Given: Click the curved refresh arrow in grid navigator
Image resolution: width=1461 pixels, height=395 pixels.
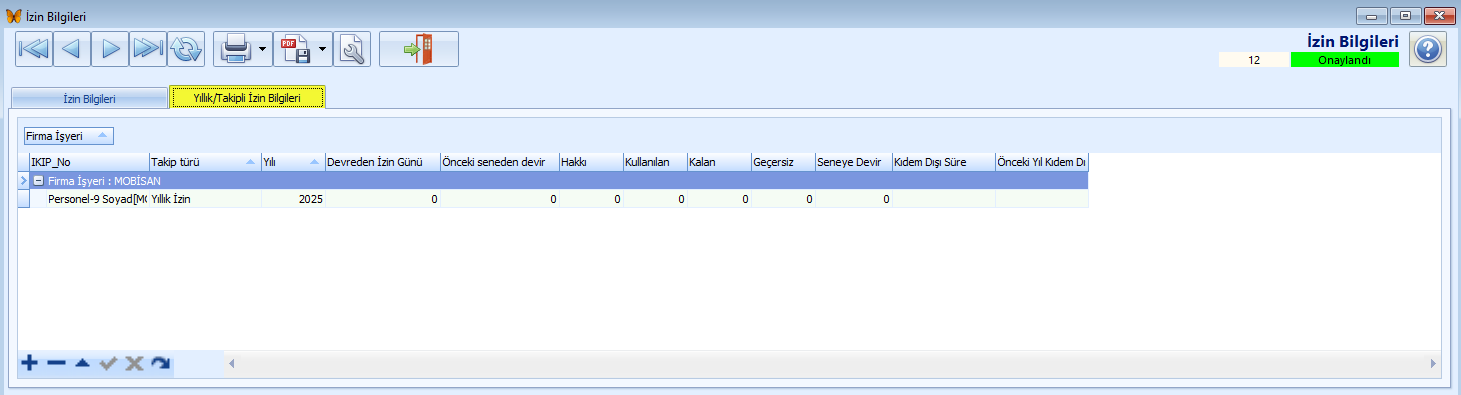Looking at the screenshot, I should click(160, 363).
